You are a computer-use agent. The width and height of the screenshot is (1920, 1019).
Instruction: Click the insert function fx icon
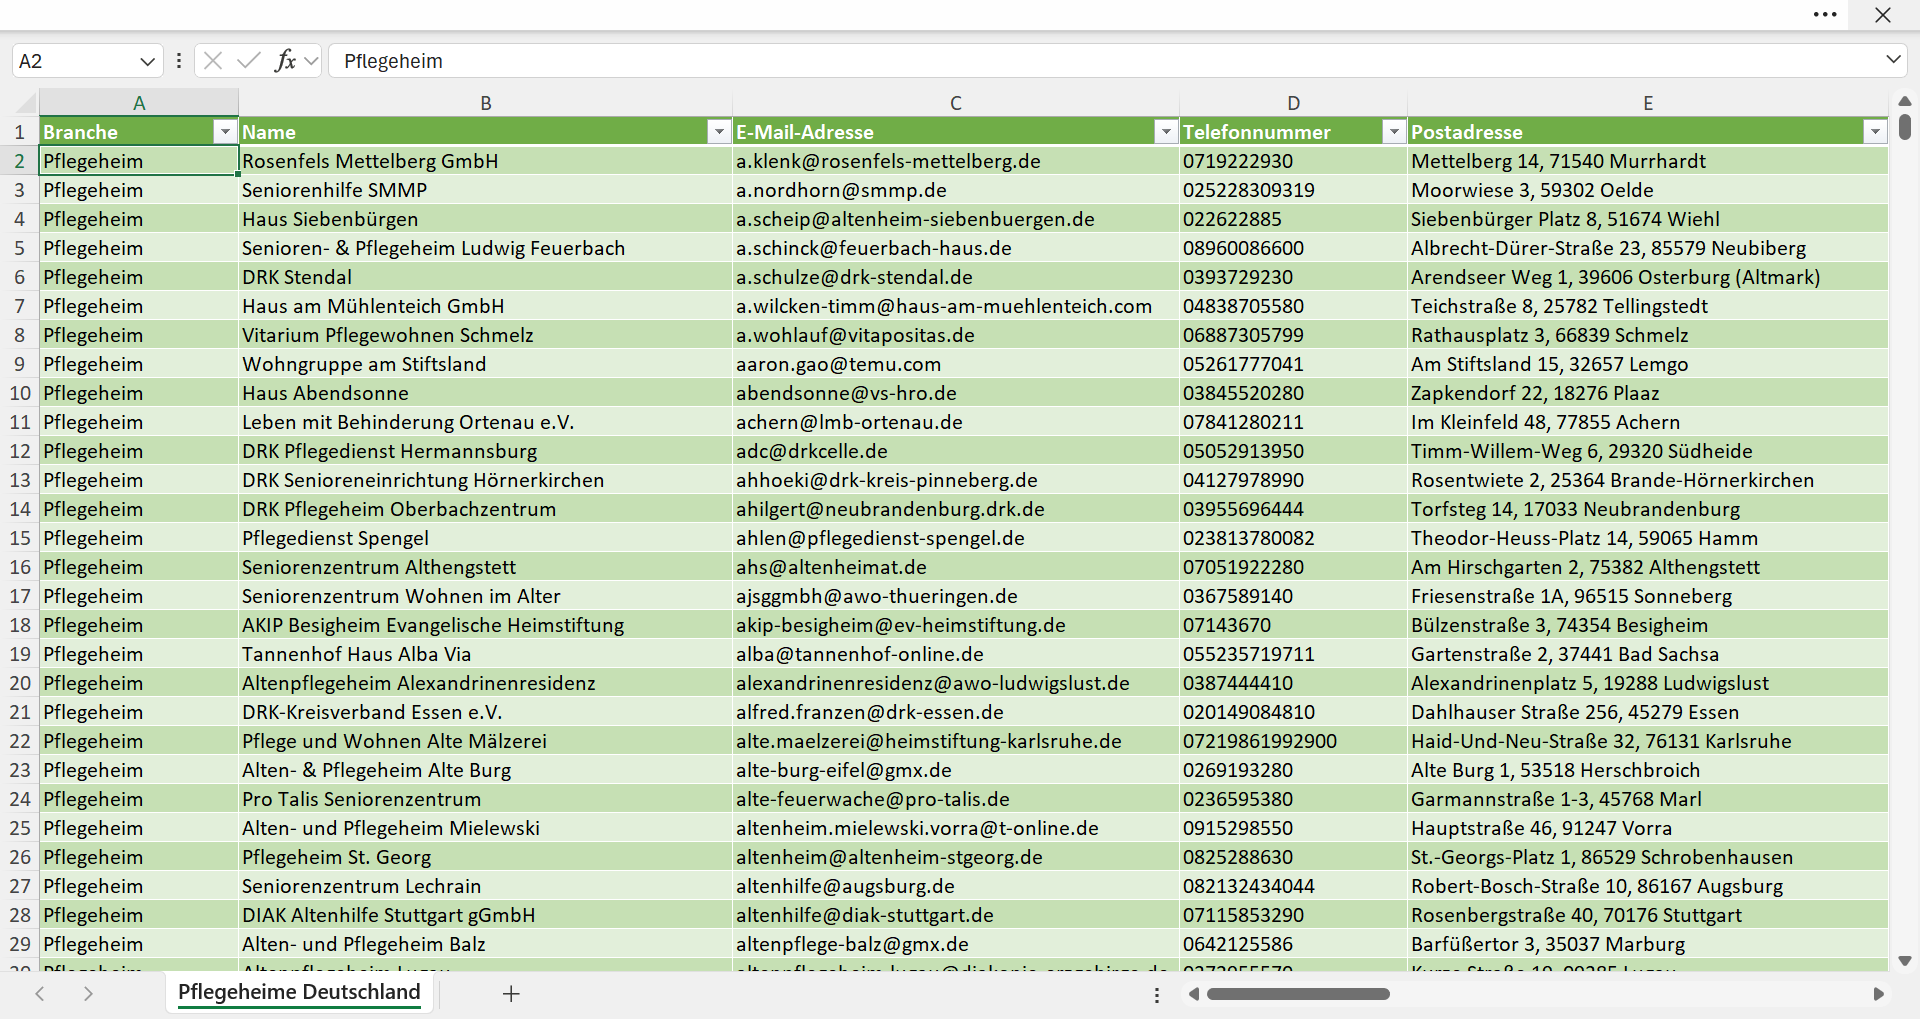285,61
